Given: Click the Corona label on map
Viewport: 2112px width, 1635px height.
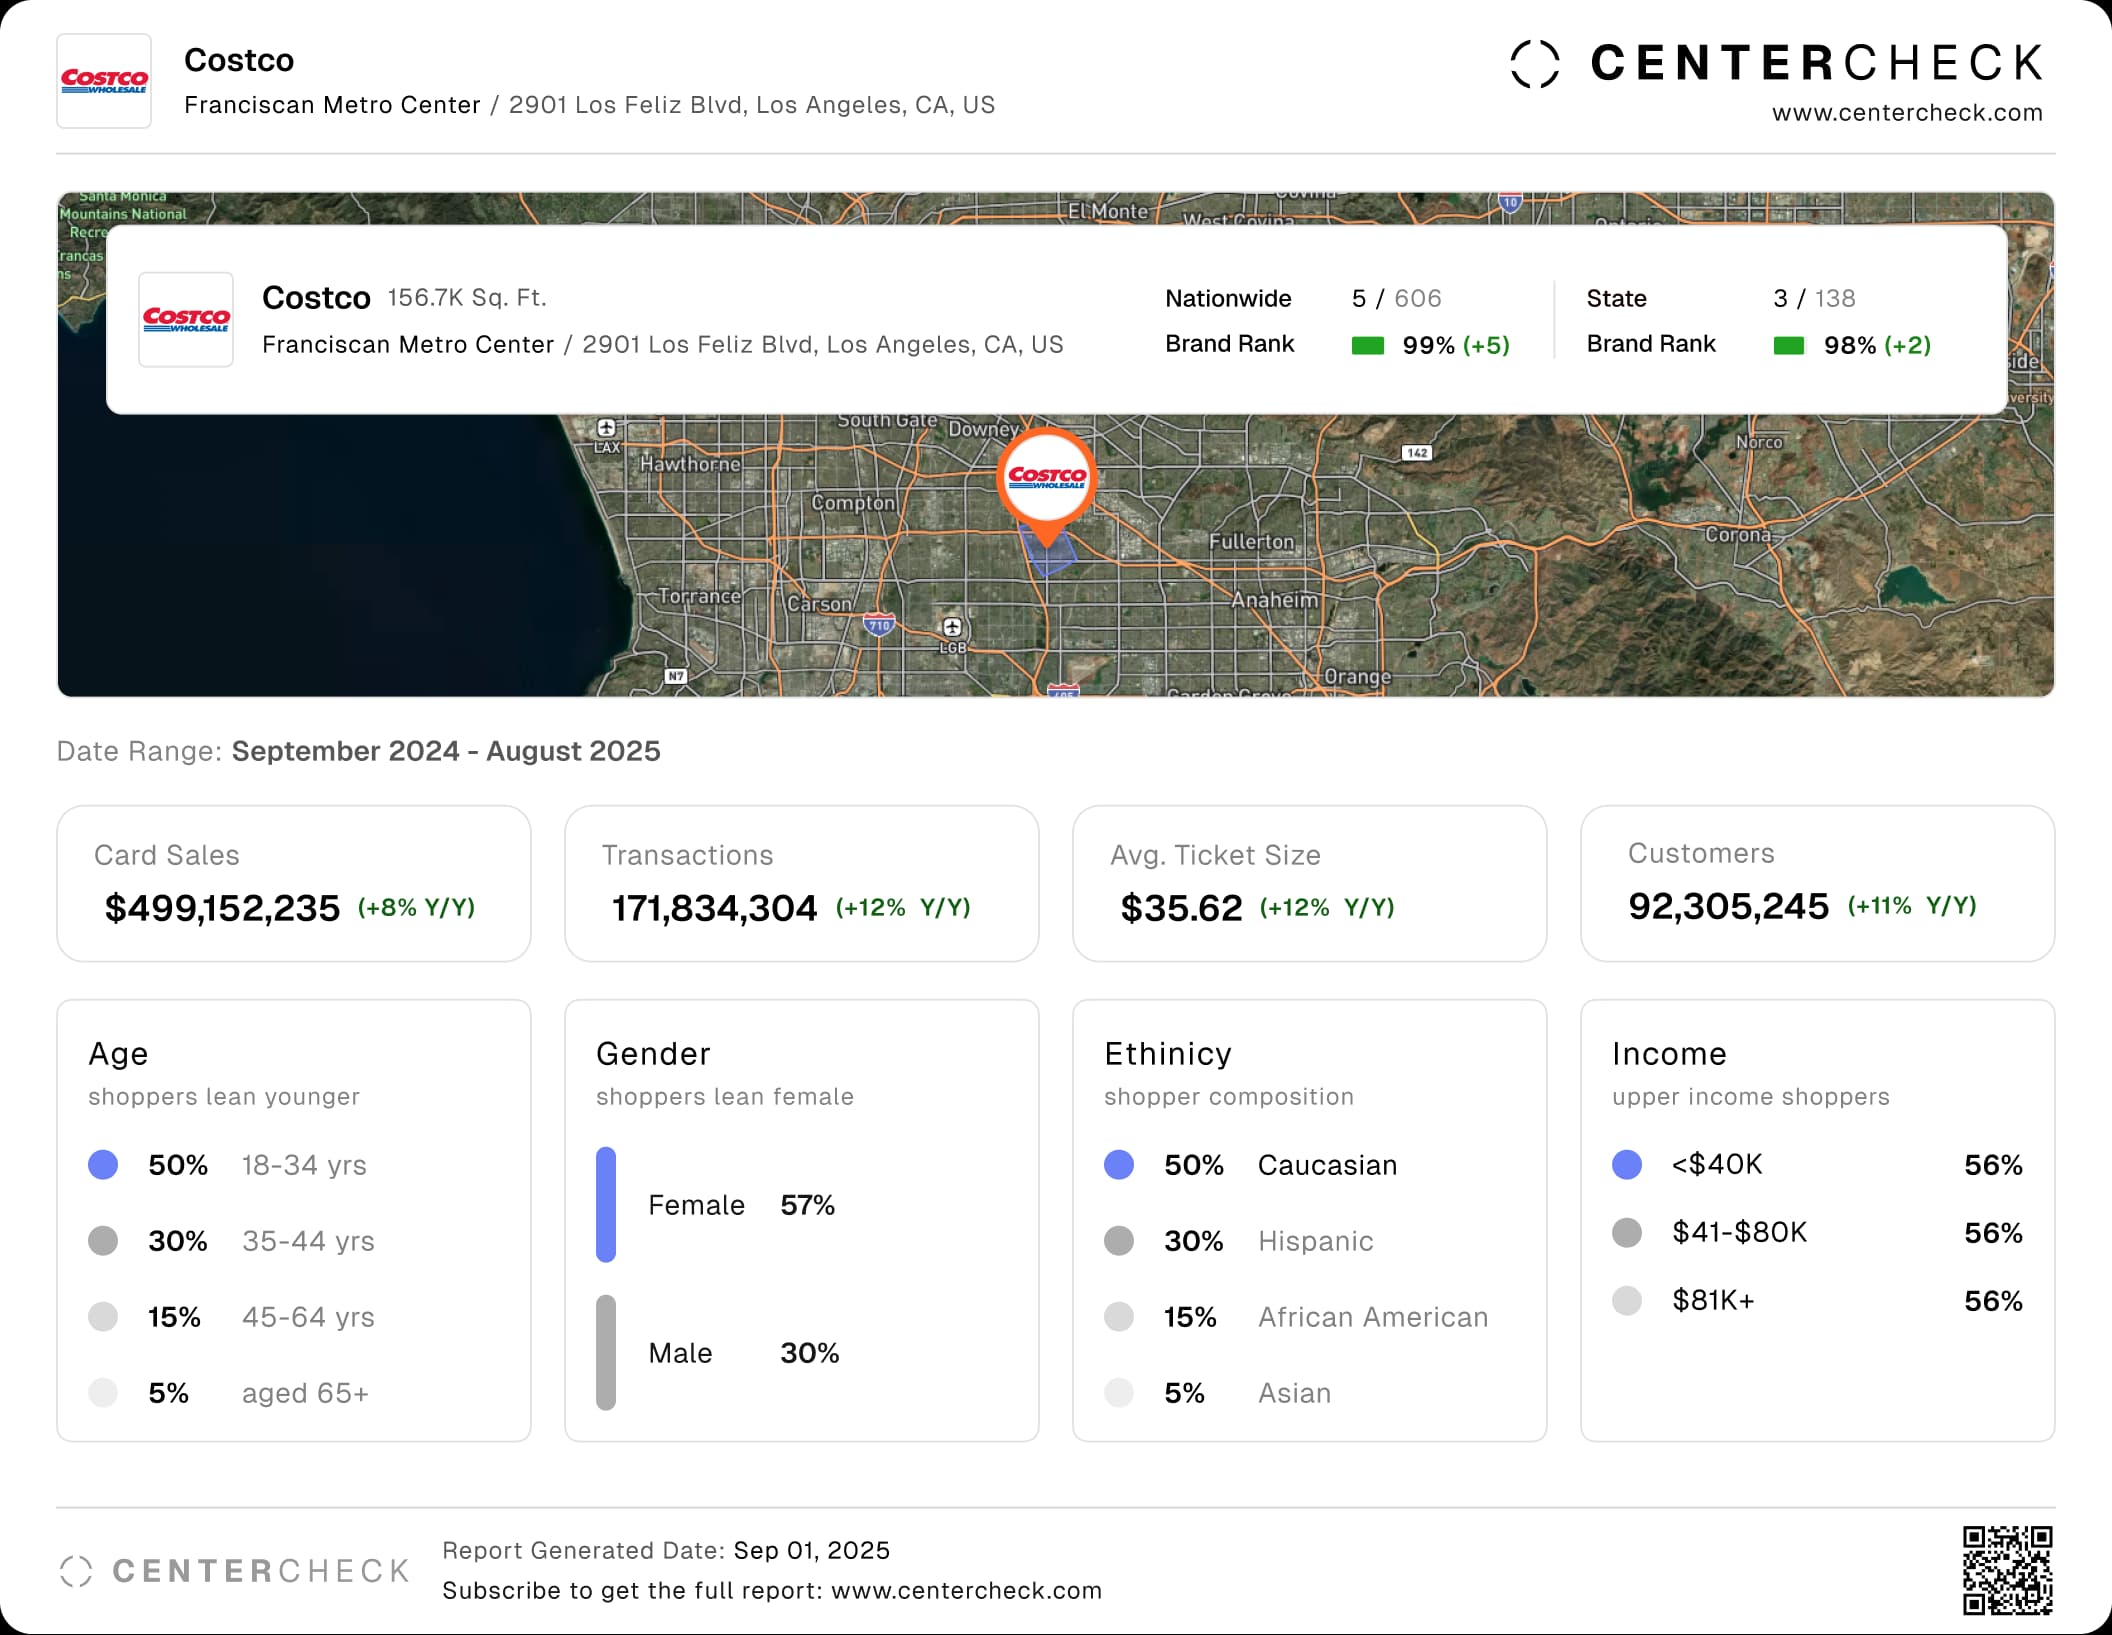Looking at the screenshot, I should point(1738,535).
